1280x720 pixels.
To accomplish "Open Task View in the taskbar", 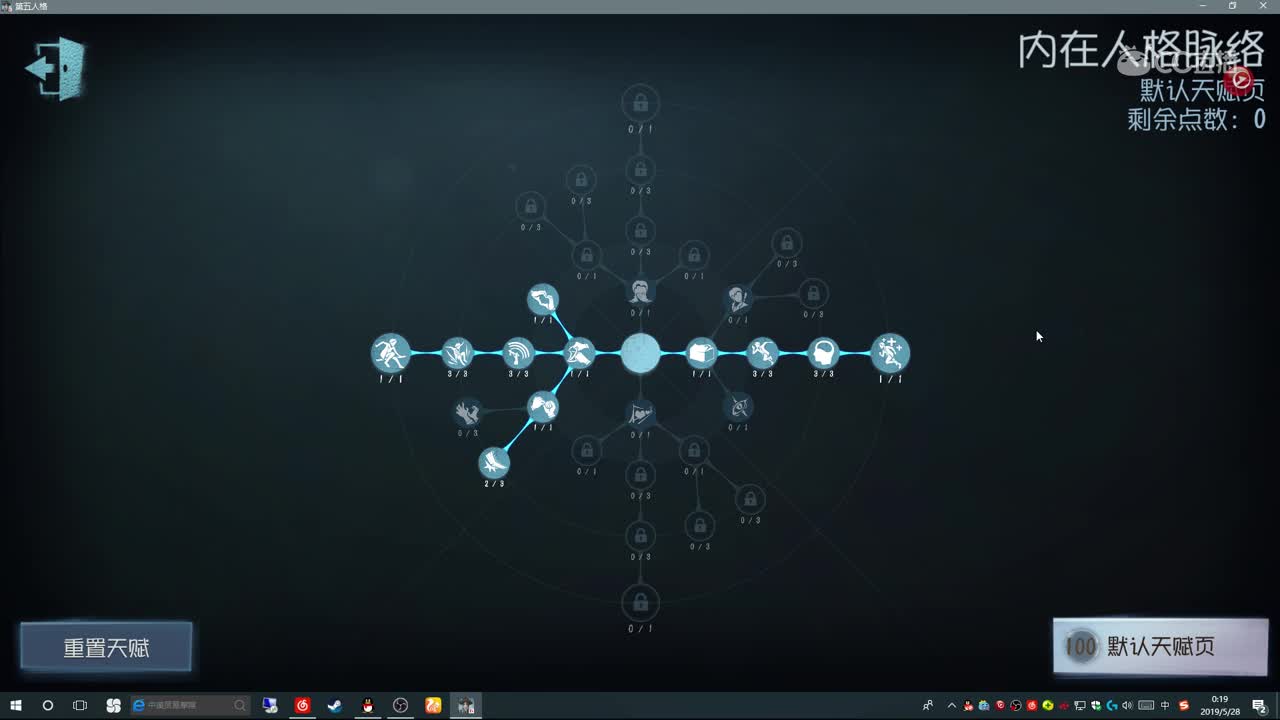I will [80, 706].
